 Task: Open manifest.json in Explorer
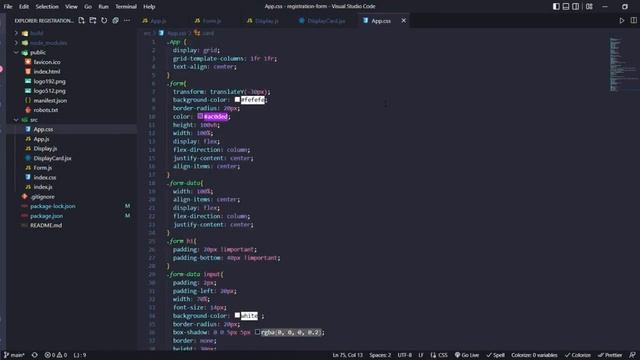50,100
